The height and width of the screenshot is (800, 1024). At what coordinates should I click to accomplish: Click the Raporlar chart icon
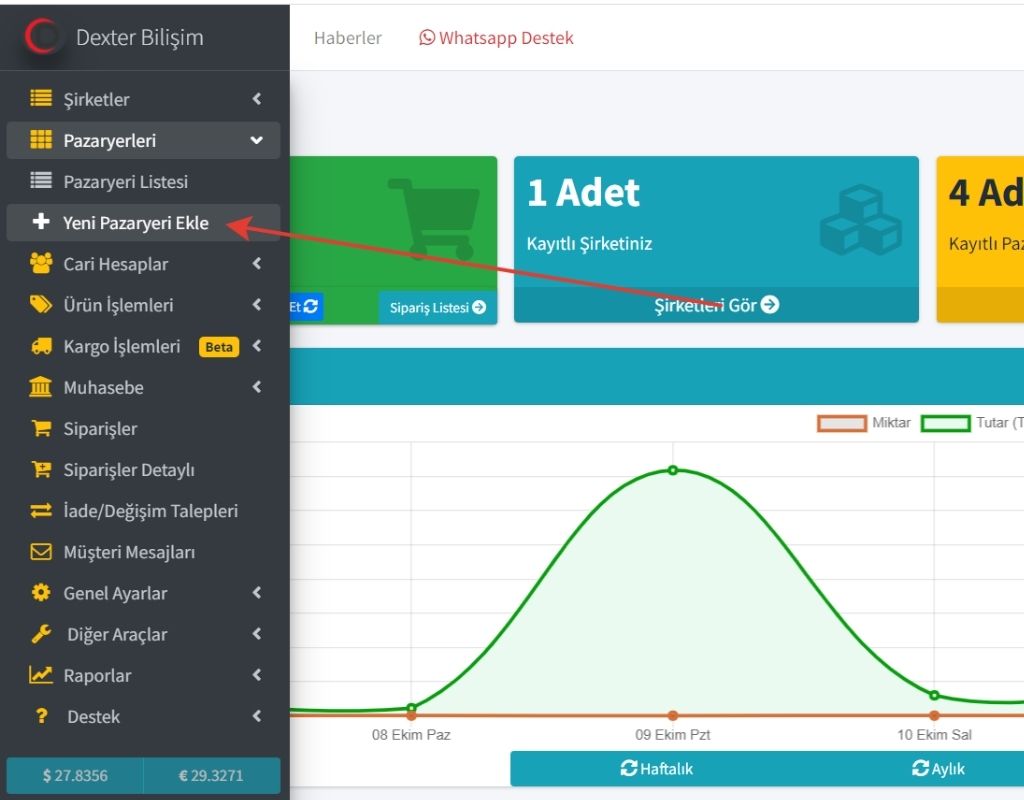tap(41, 676)
